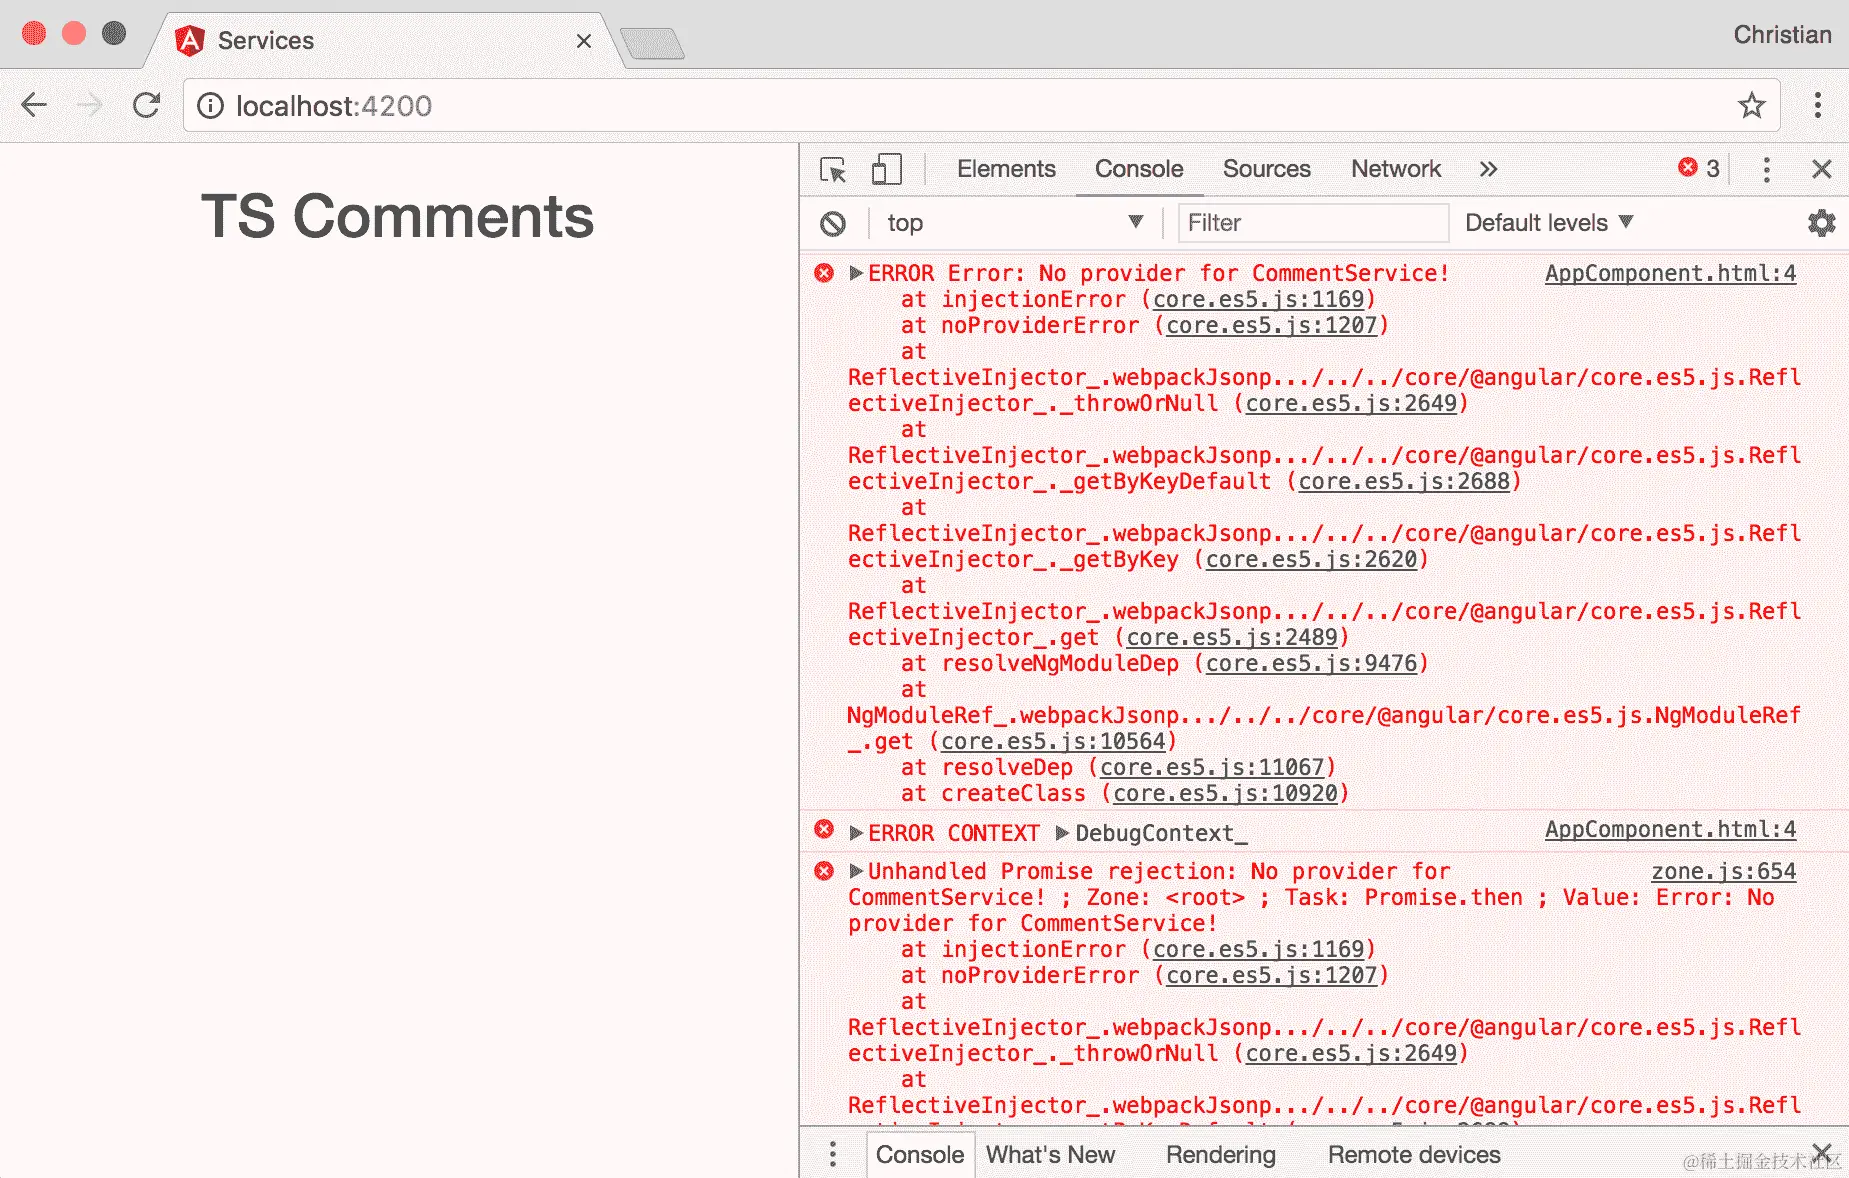This screenshot has width=1849, height=1178.
Task: Open core.es5.js:2489 source link
Action: click(x=1232, y=637)
